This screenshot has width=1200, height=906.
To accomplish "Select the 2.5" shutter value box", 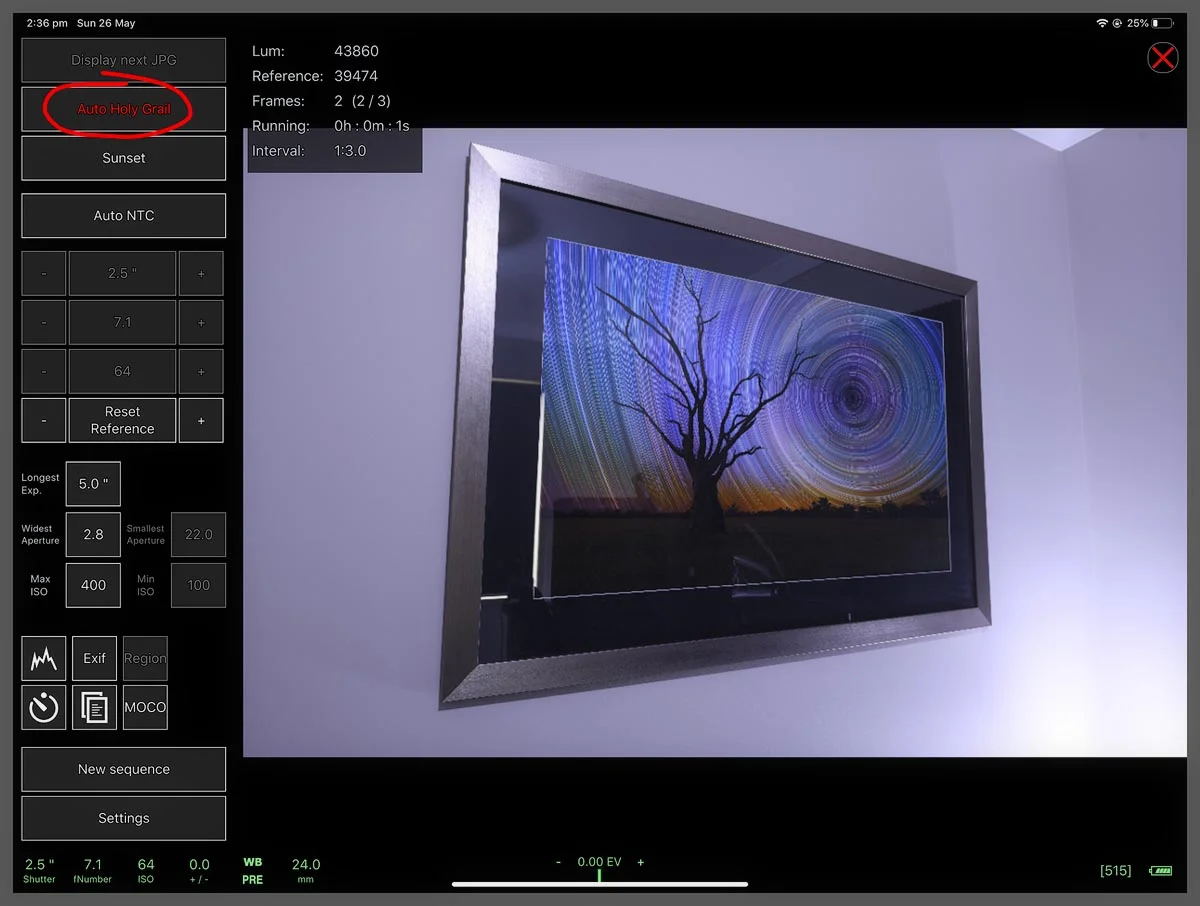I will tap(122, 273).
